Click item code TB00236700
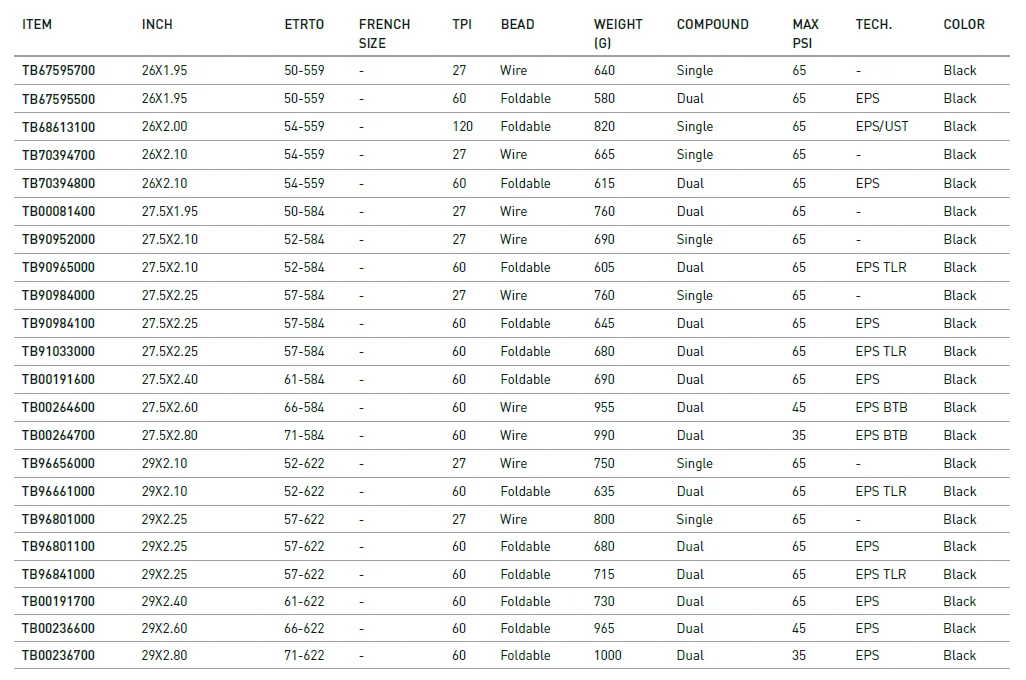 coord(59,656)
